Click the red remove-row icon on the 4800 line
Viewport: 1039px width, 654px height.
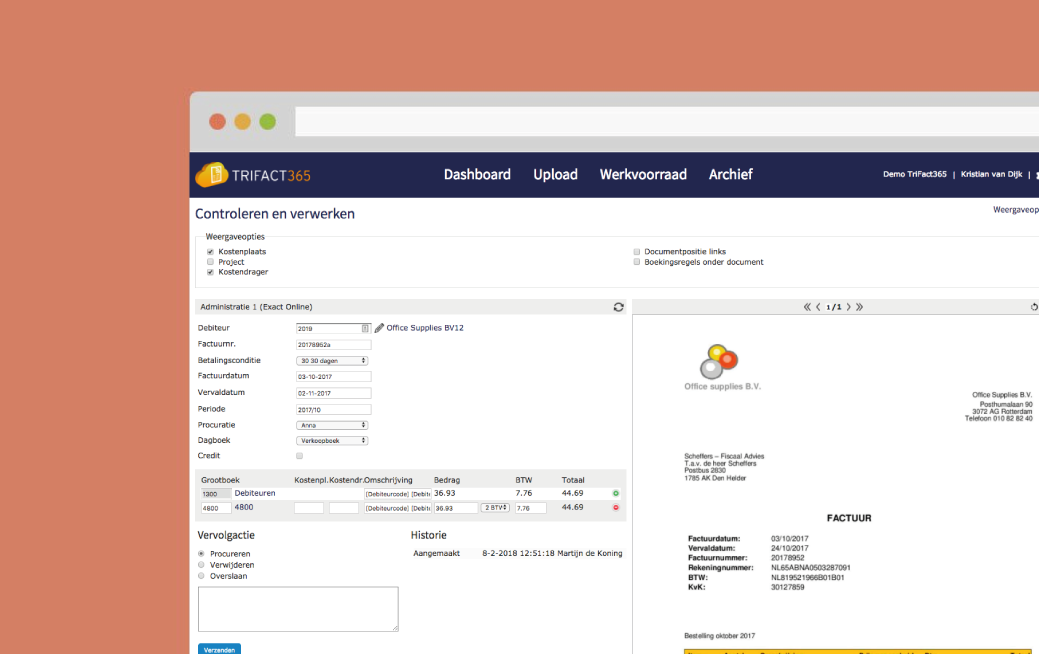coord(616,508)
